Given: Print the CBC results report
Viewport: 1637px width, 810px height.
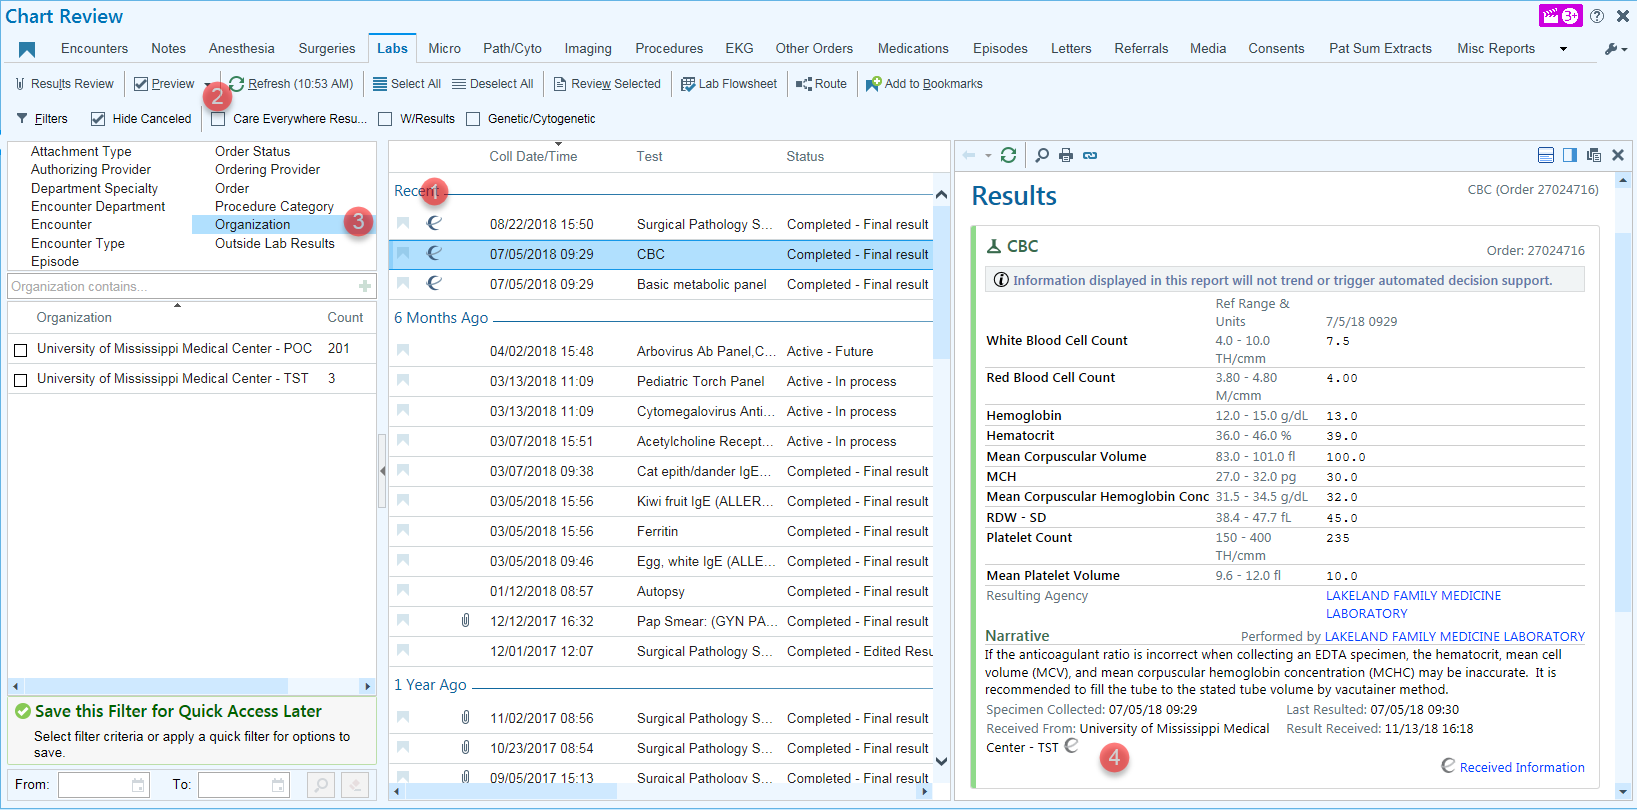Looking at the screenshot, I should coord(1066,155).
